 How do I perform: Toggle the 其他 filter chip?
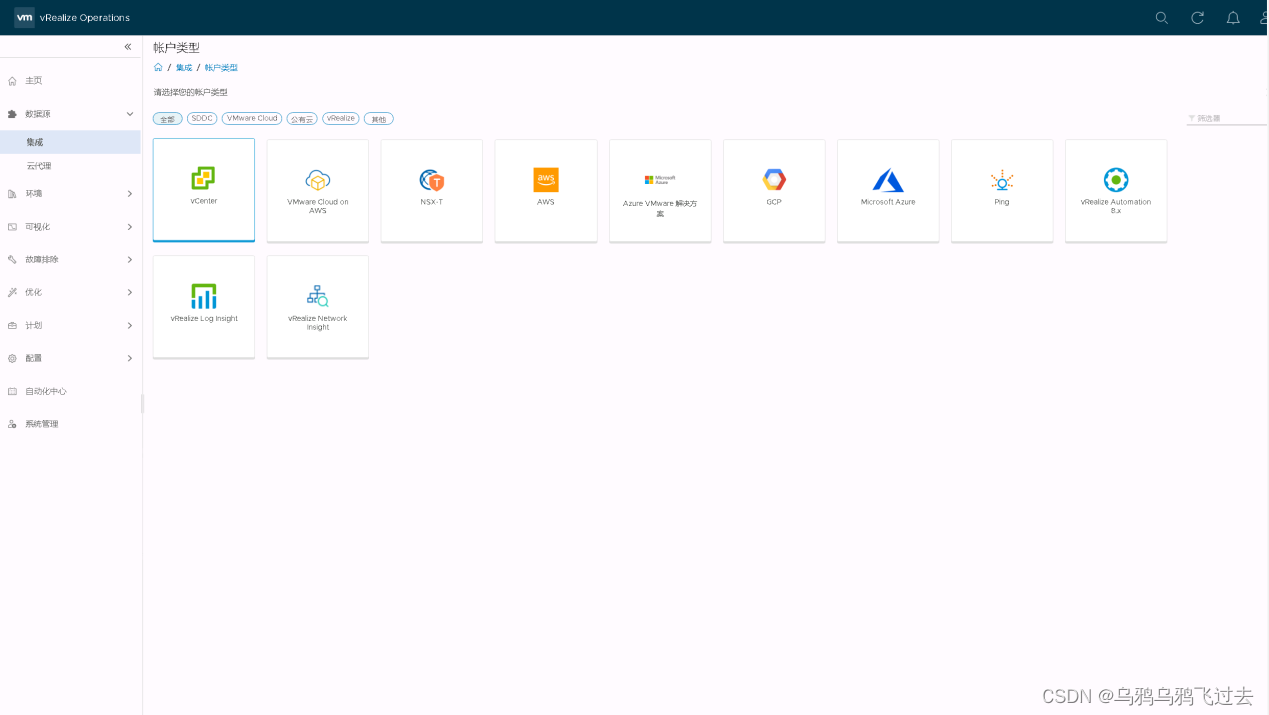pyautogui.click(x=379, y=119)
